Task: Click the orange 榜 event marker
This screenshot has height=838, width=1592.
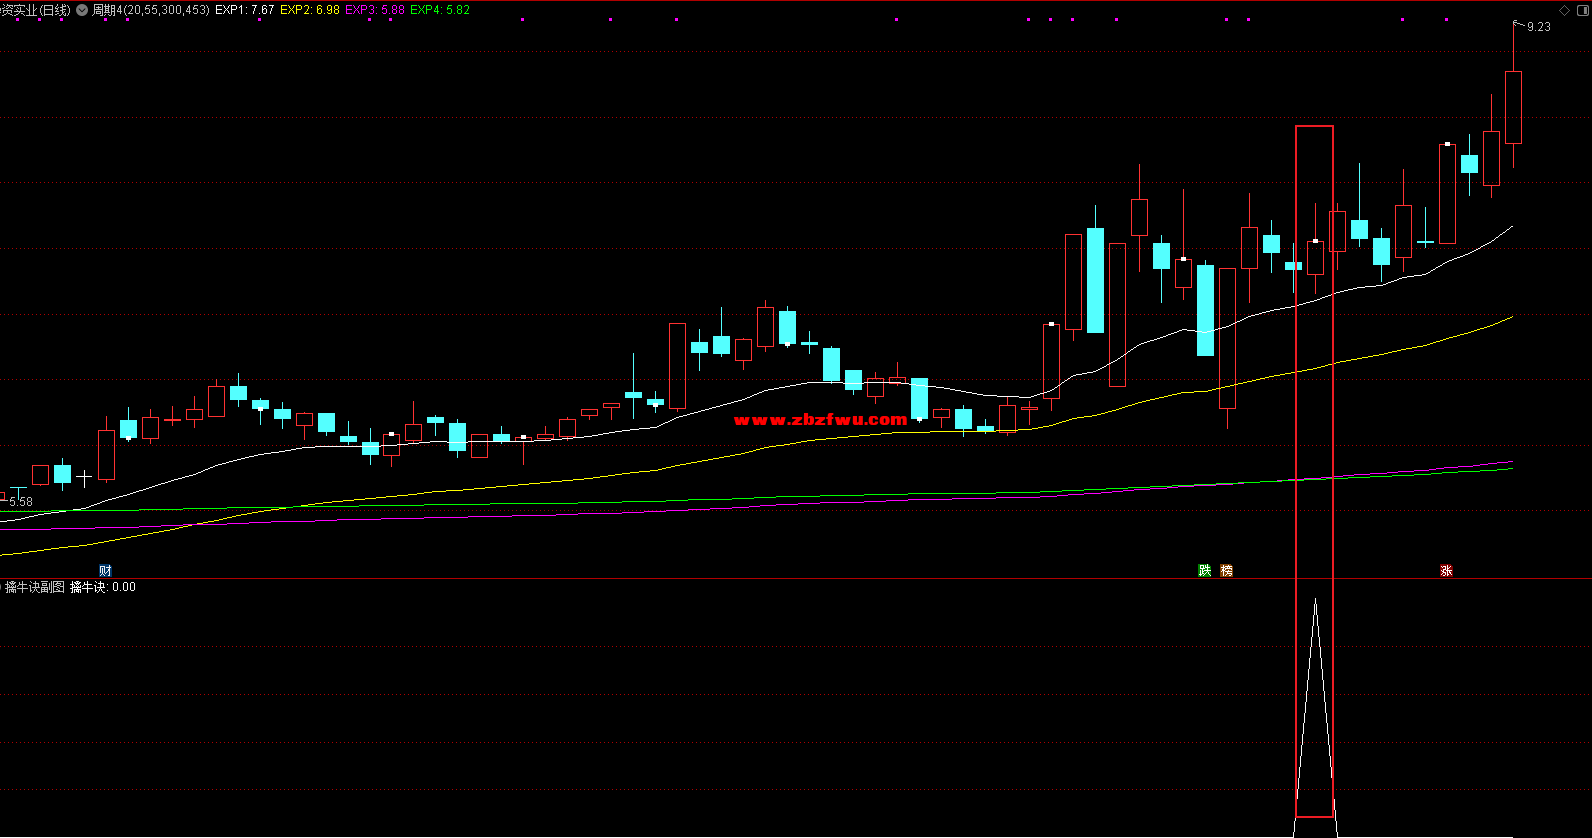Action: click(x=1227, y=571)
